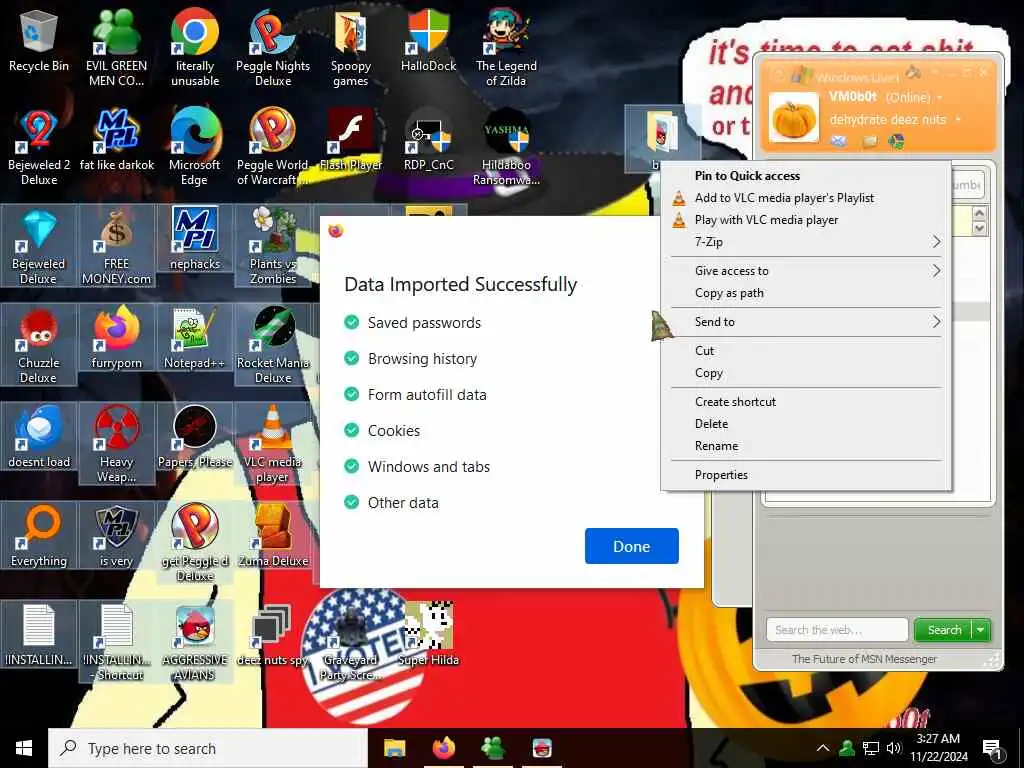The height and width of the screenshot is (768, 1024).
Task: Launch Microsoft Edge from desktop
Action: point(195,146)
